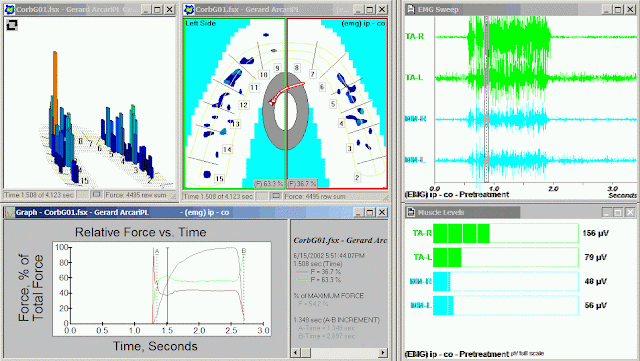Click the scrollbar thumb in Graph info pane
Screen dimensions: 640x361
tap(306, 352)
